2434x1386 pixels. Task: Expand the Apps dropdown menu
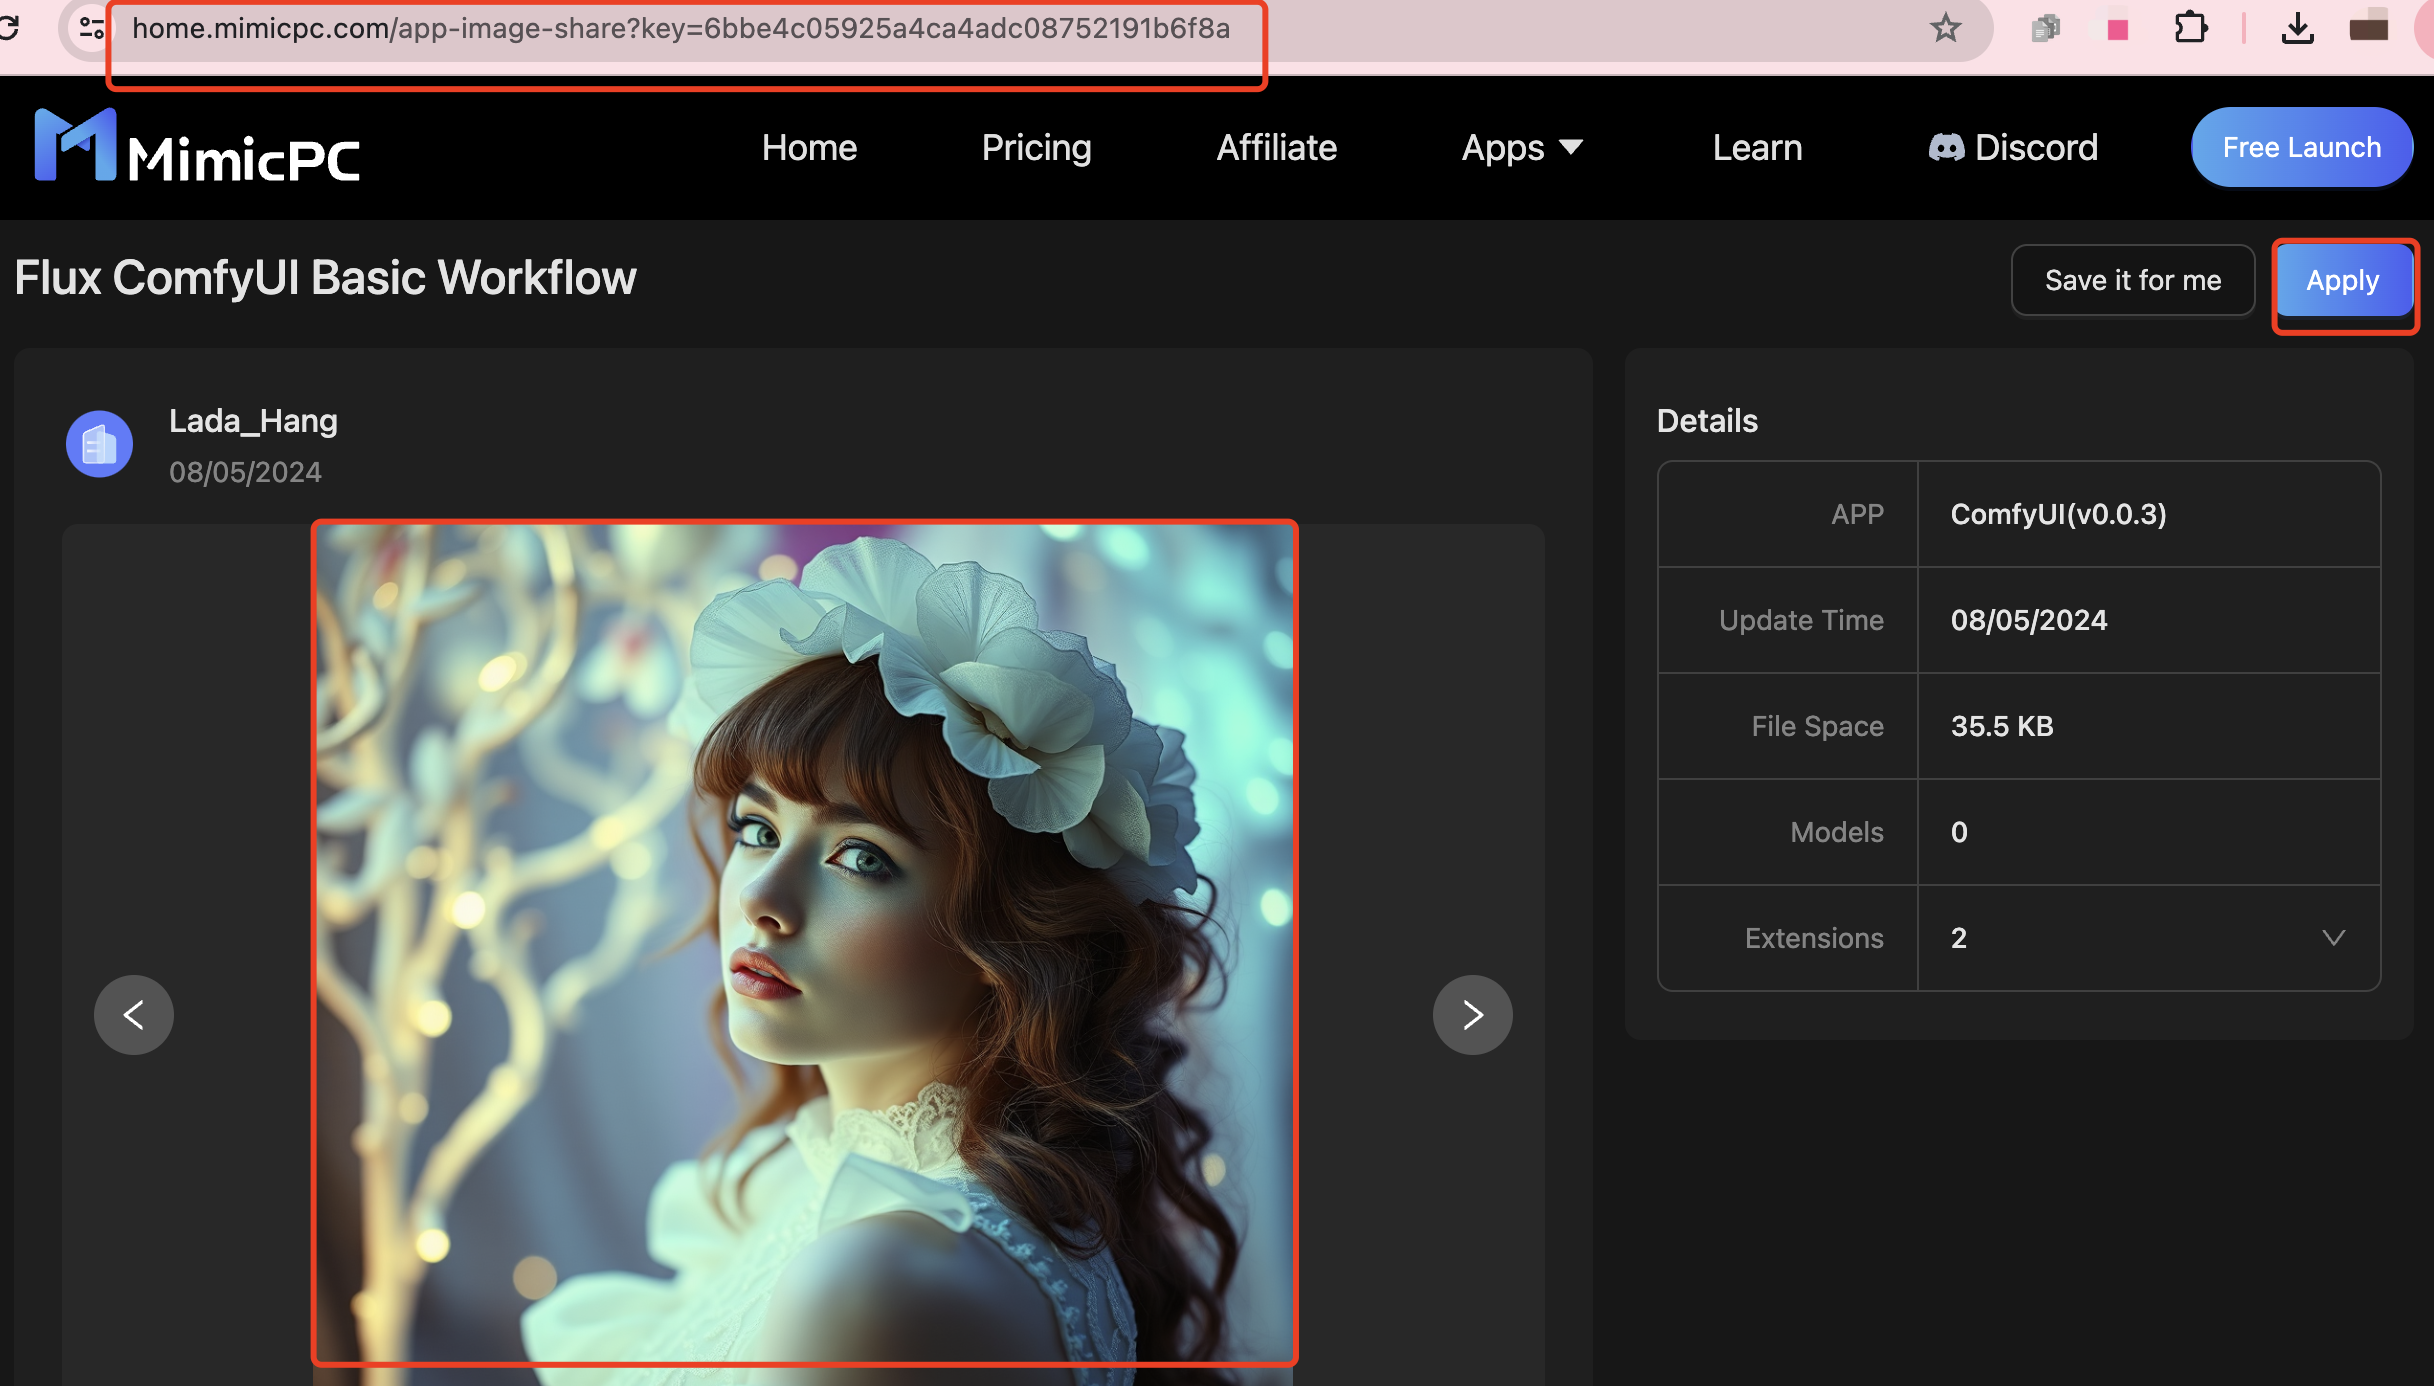[x=1522, y=148]
